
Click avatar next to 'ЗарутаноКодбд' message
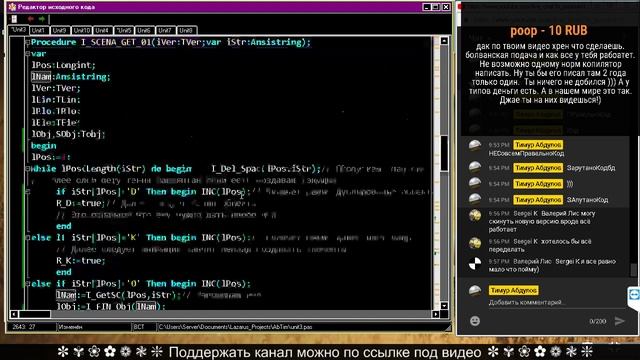[x=475, y=167]
